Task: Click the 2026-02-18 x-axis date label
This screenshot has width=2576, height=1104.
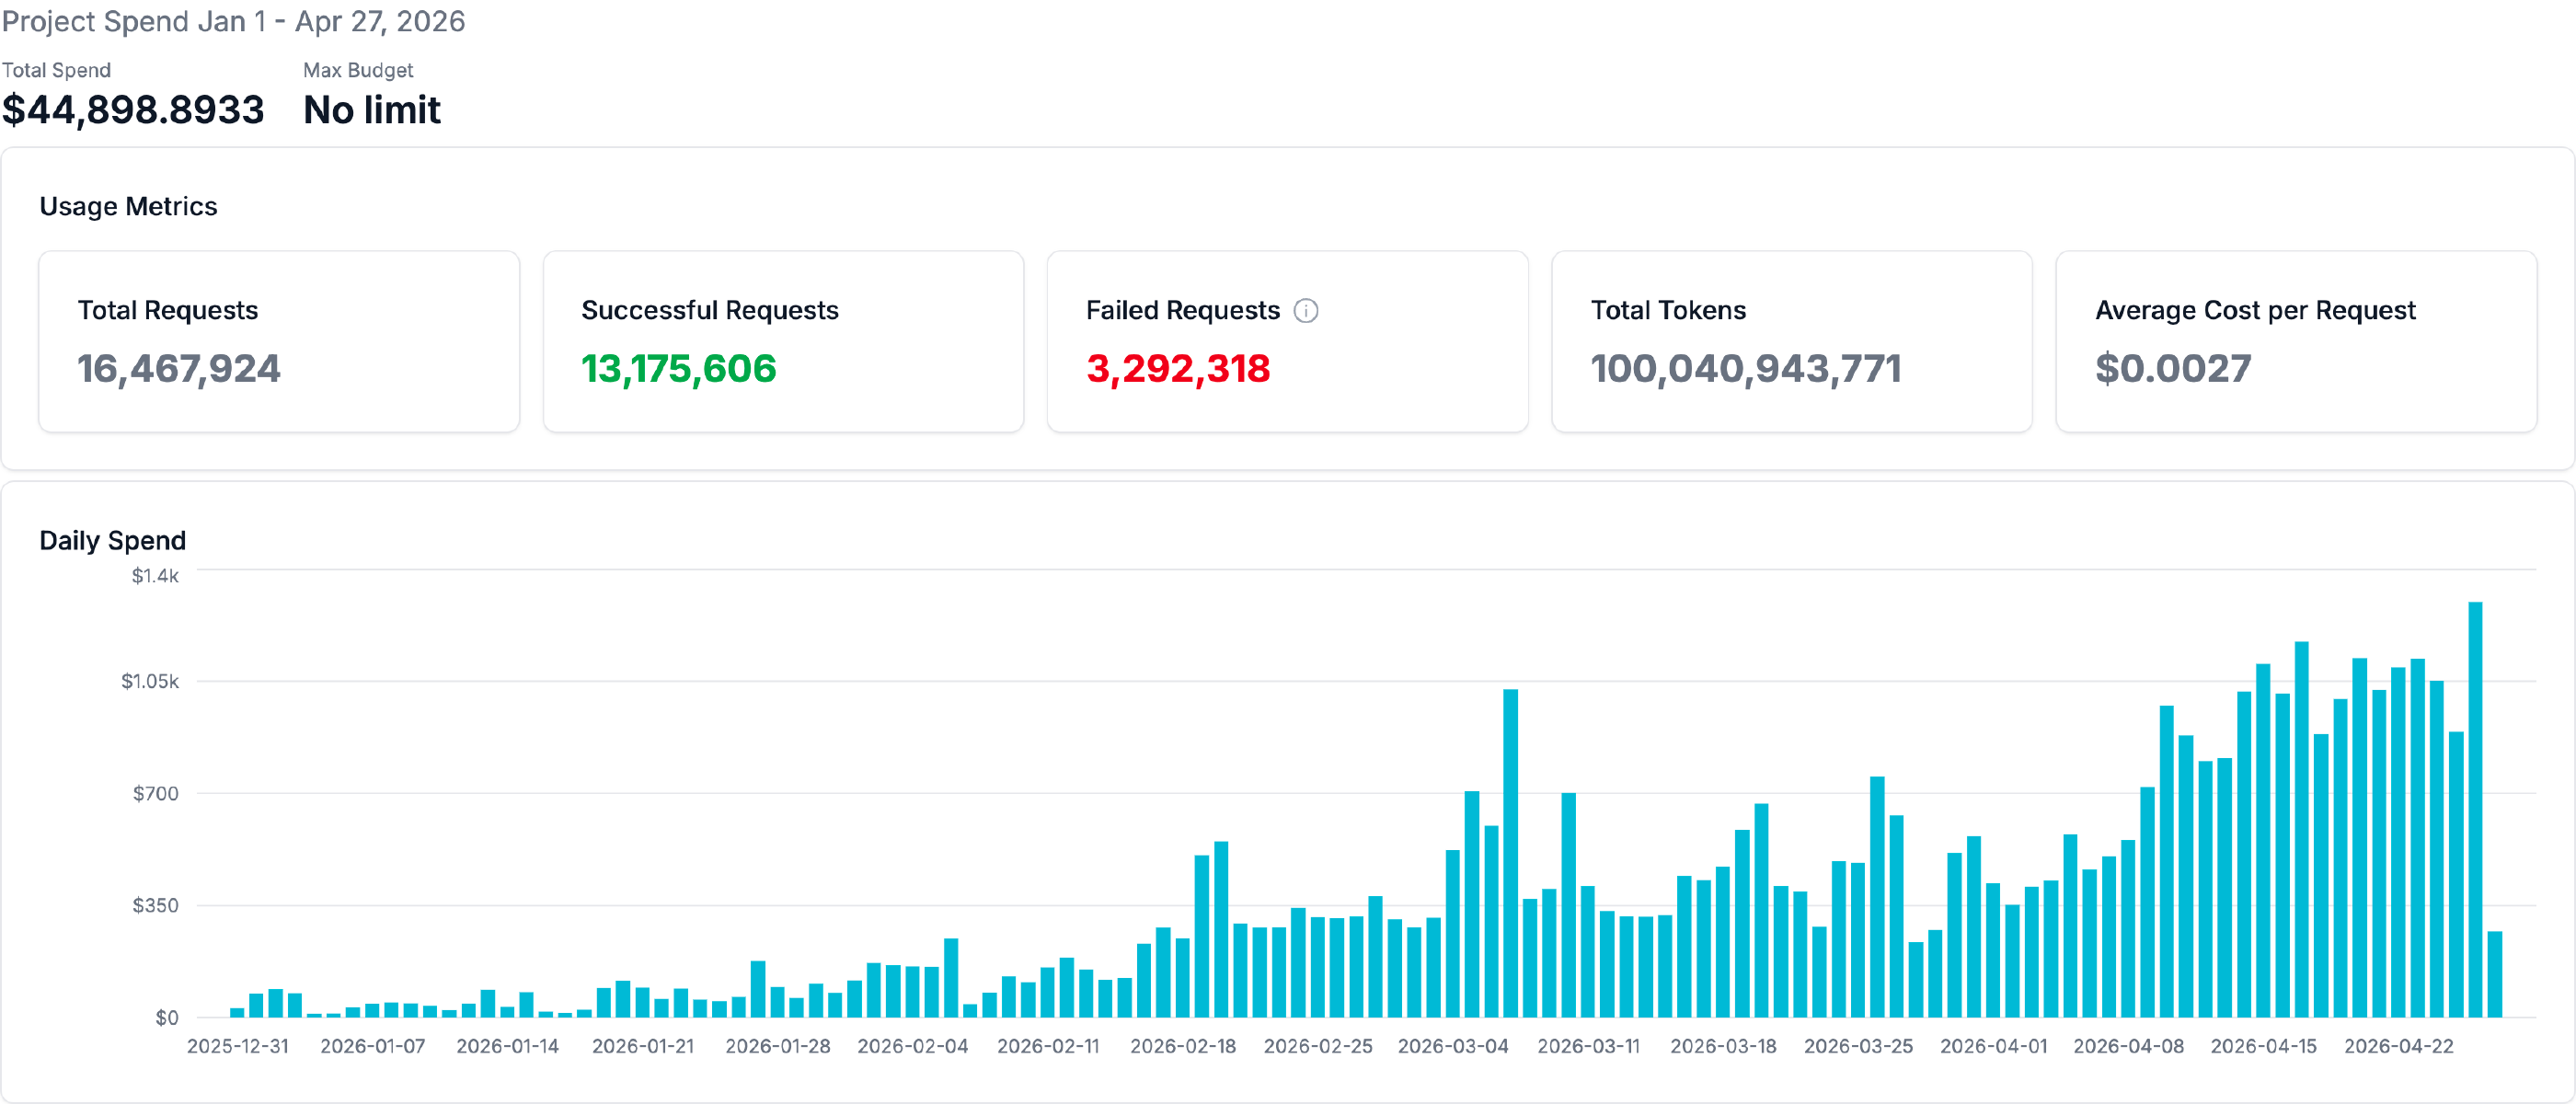Action: tap(1182, 1046)
